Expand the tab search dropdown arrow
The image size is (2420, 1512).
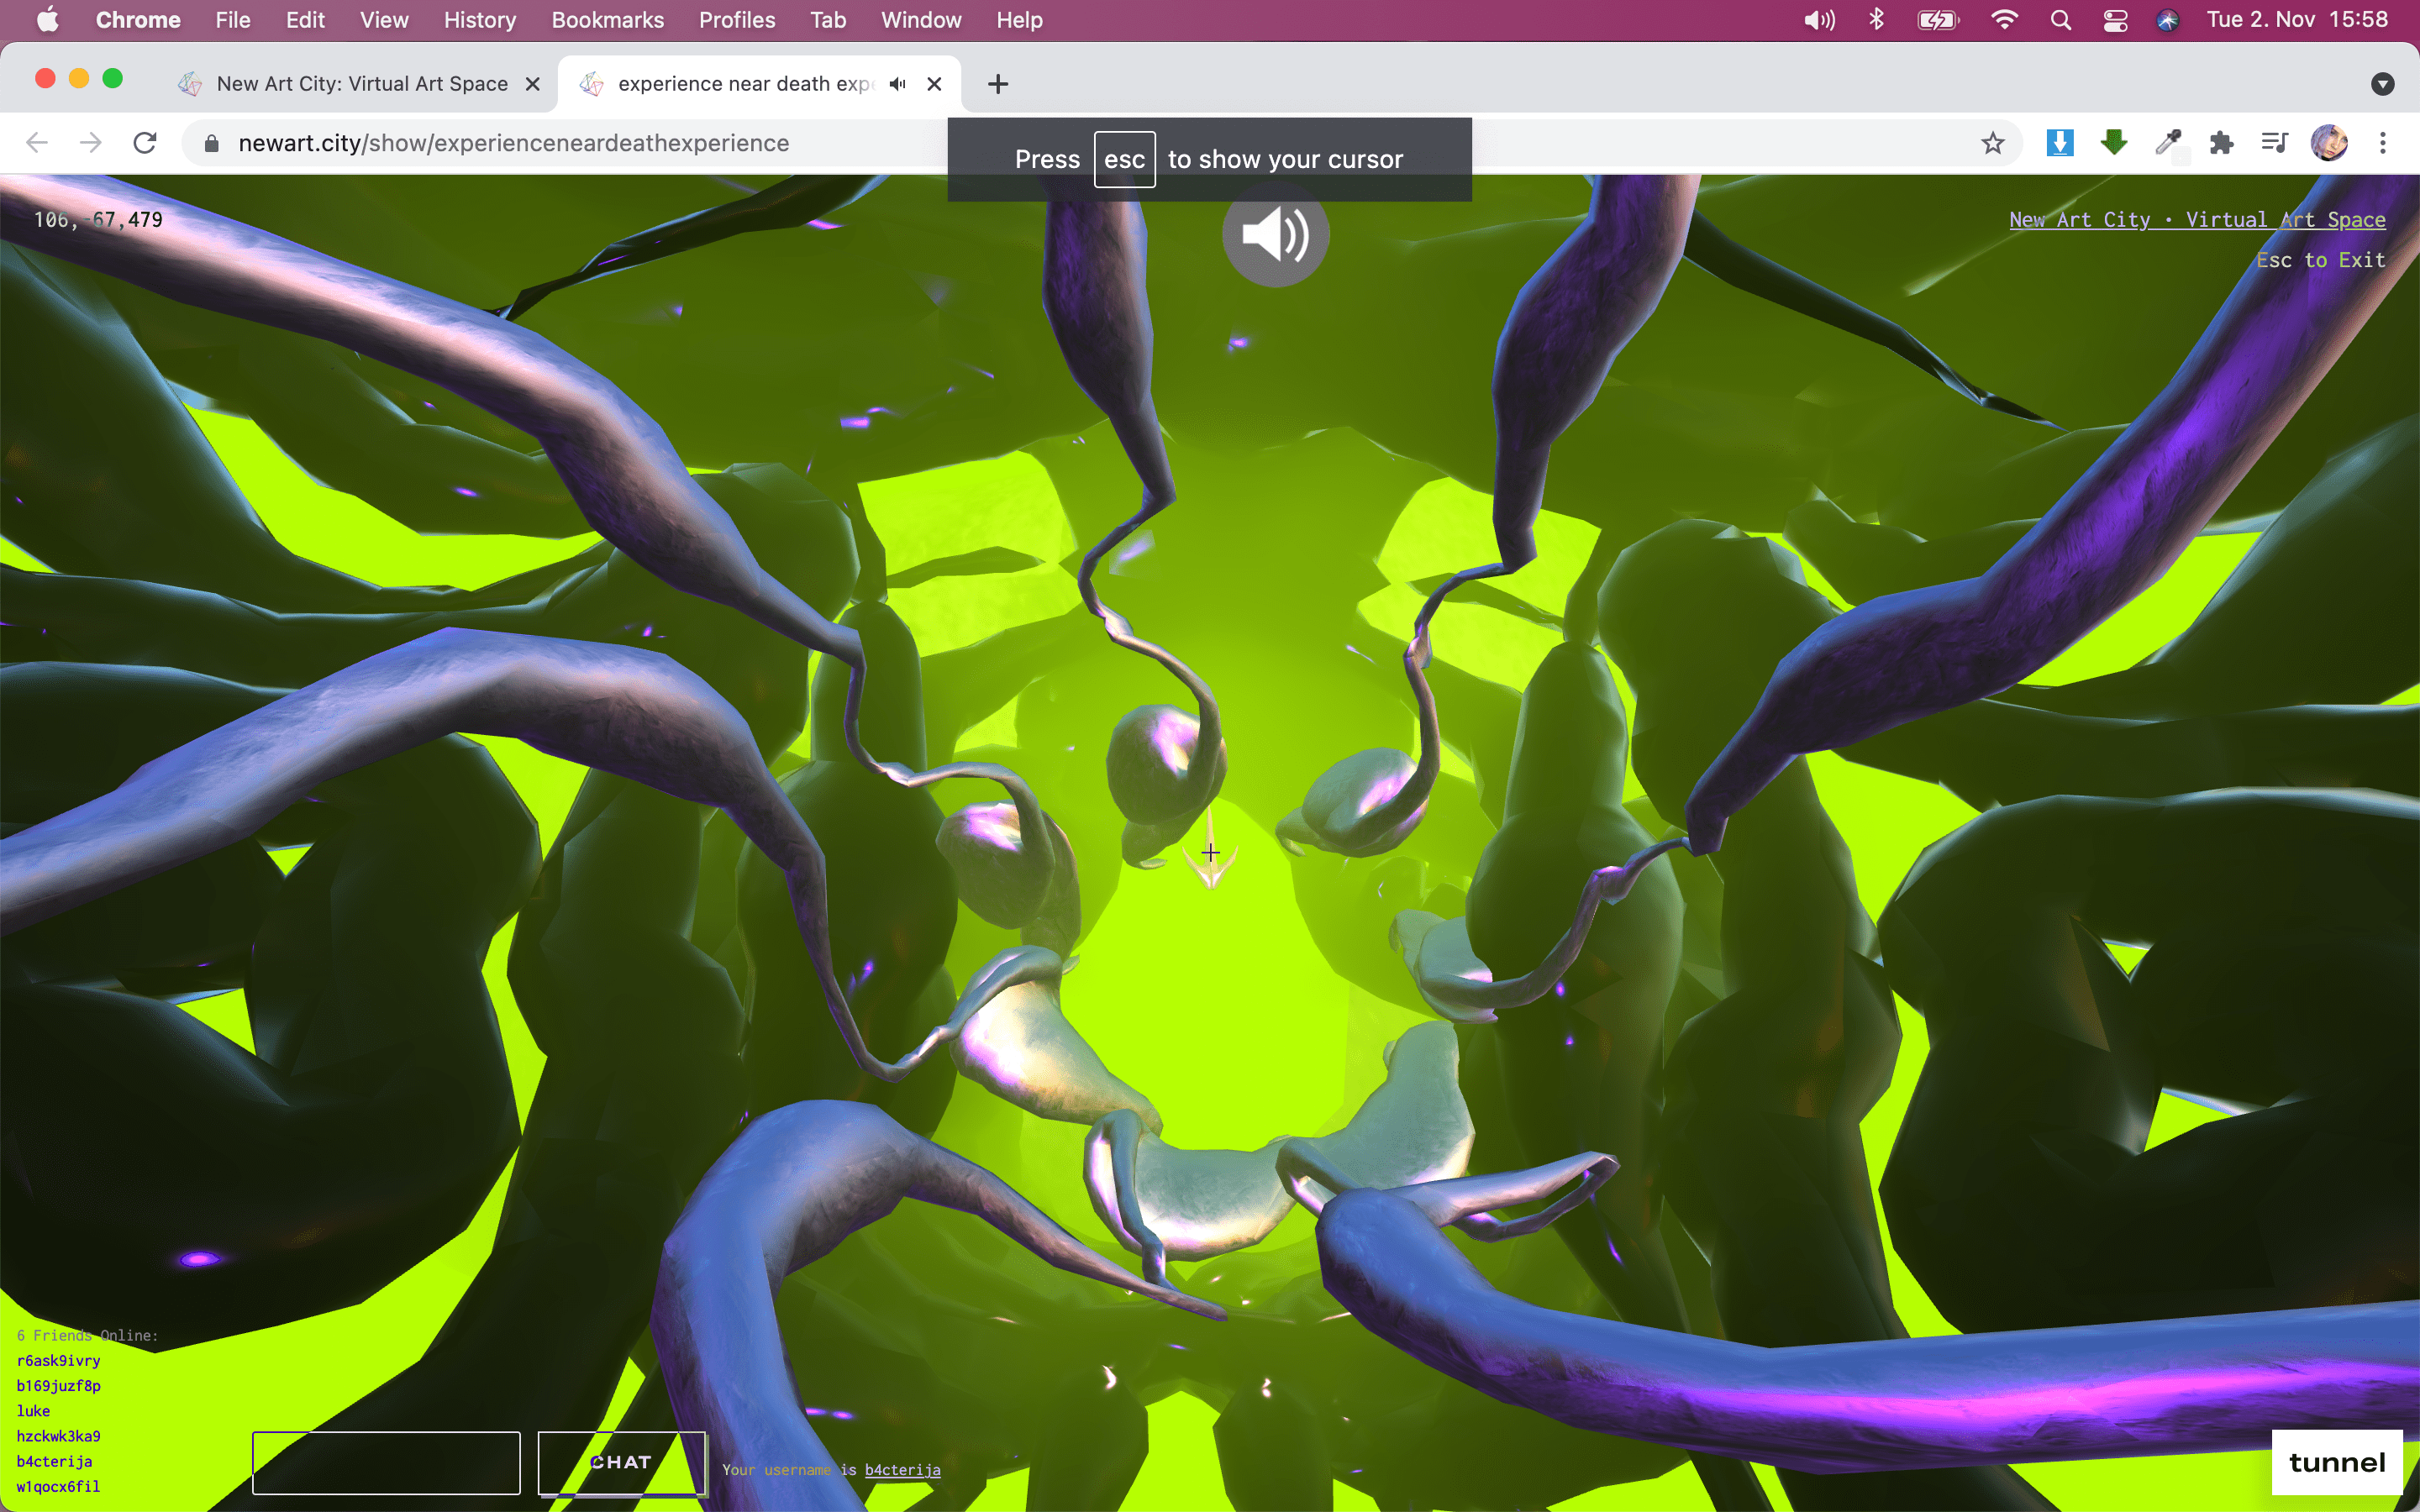pyautogui.click(x=2382, y=84)
